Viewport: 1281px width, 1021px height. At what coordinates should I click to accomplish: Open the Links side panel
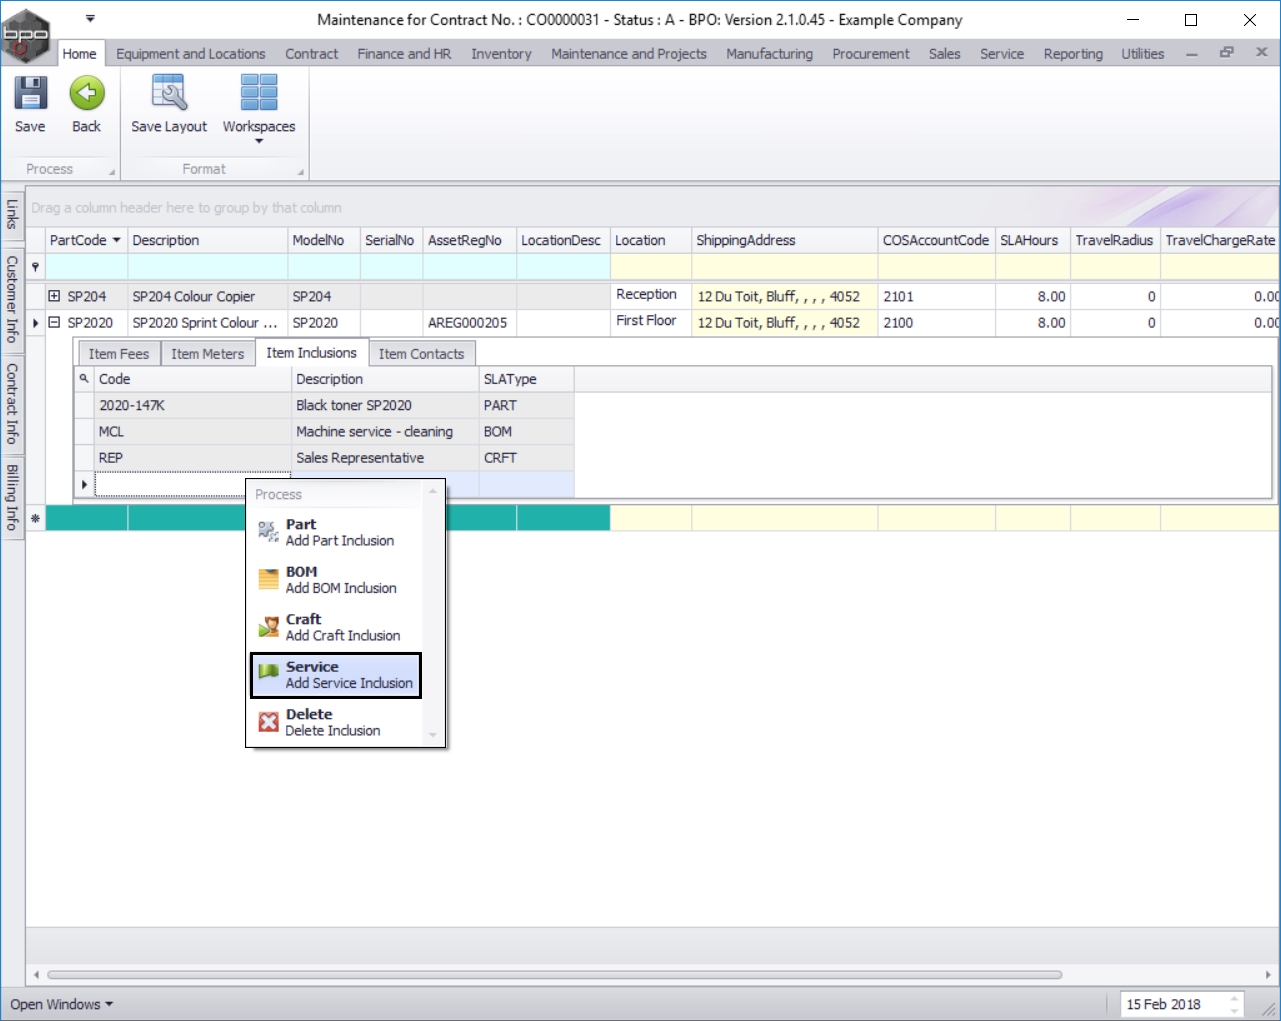tap(13, 214)
